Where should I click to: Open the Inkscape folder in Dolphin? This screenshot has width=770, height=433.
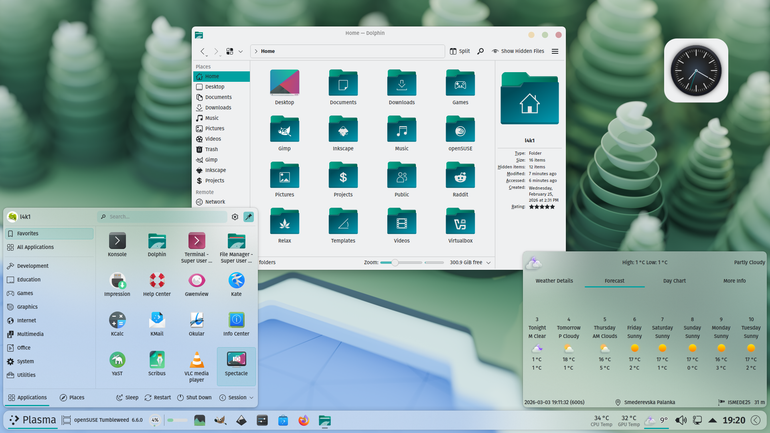coord(343,133)
